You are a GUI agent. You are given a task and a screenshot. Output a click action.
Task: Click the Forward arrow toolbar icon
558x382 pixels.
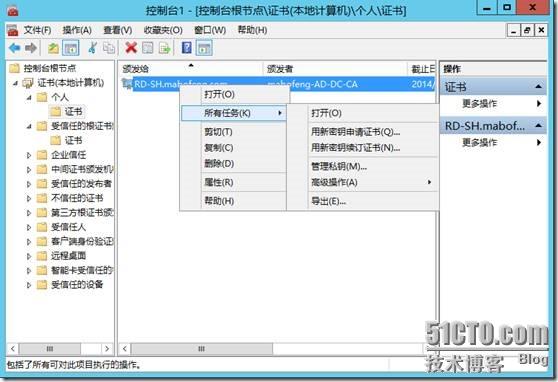click(x=31, y=48)
